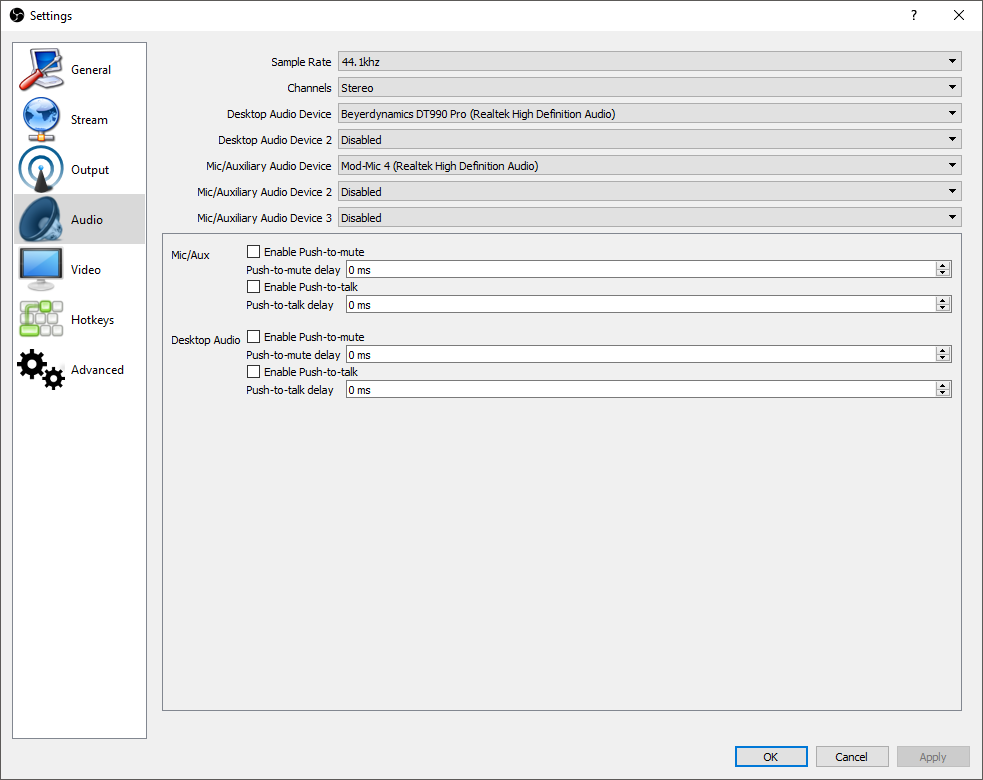Decrease Desktop Audio Push-to-talk delay down arrow
983x780 pixels.
(943, 394)
